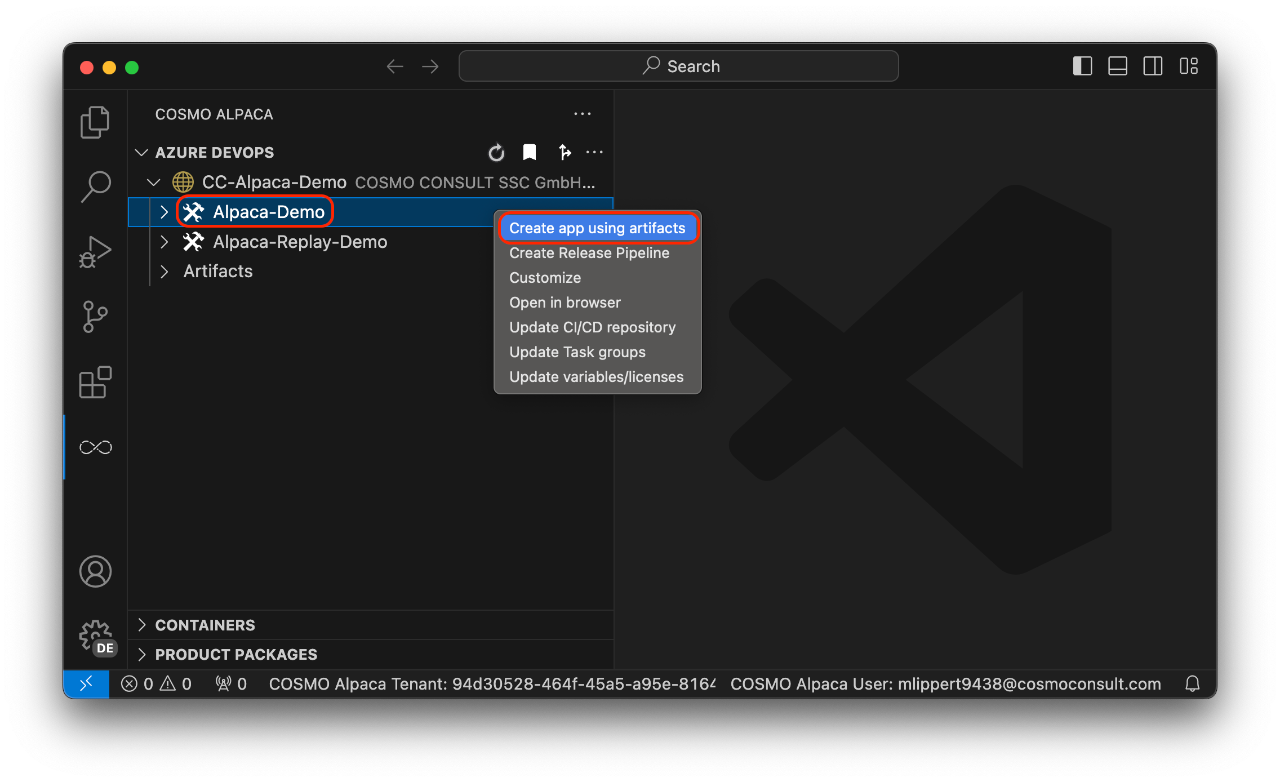1280x782 pixels.
Task: Open the Explorer sidebar icon
Action: point(95,121)
